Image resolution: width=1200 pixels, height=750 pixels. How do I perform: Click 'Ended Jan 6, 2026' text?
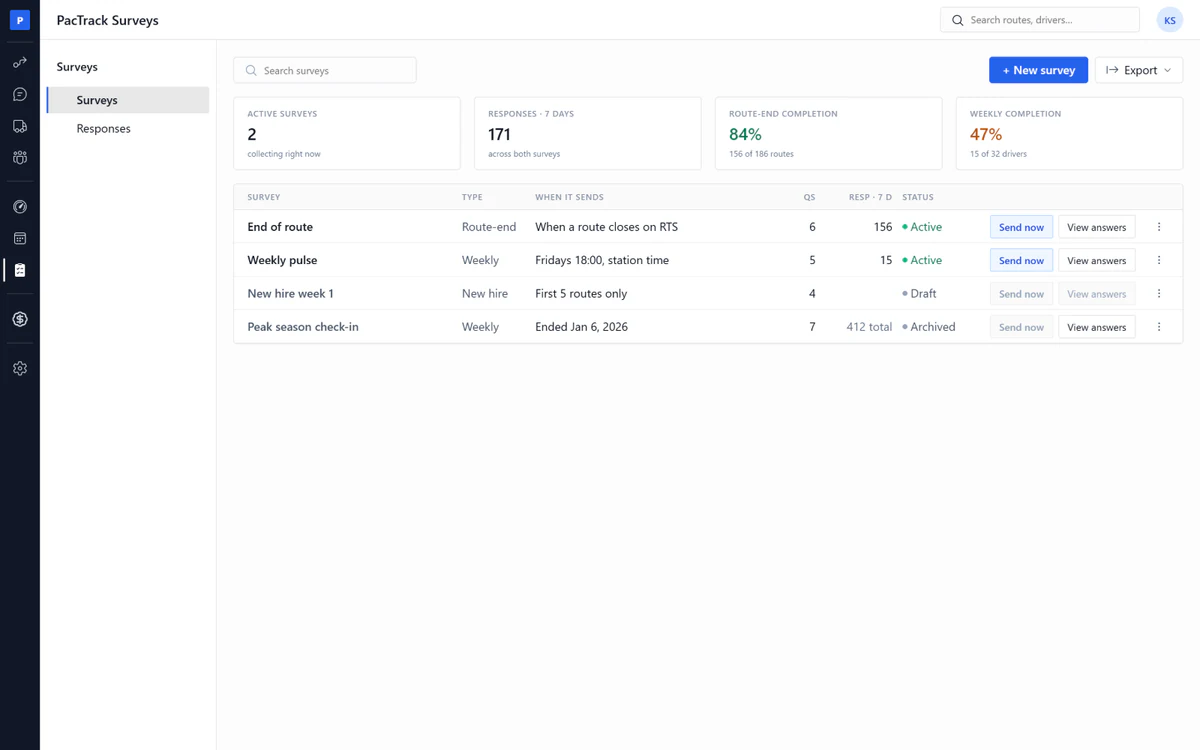click(581, 327)
